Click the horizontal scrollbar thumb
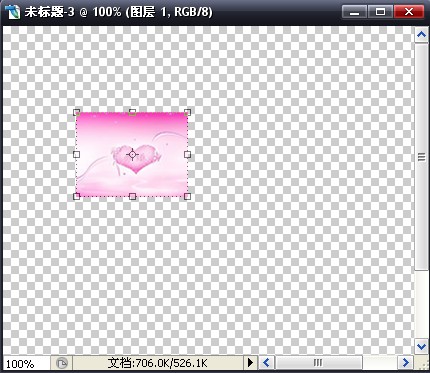Image resolution: width=430 pixels, height=373 pixels. coord(318,362)
